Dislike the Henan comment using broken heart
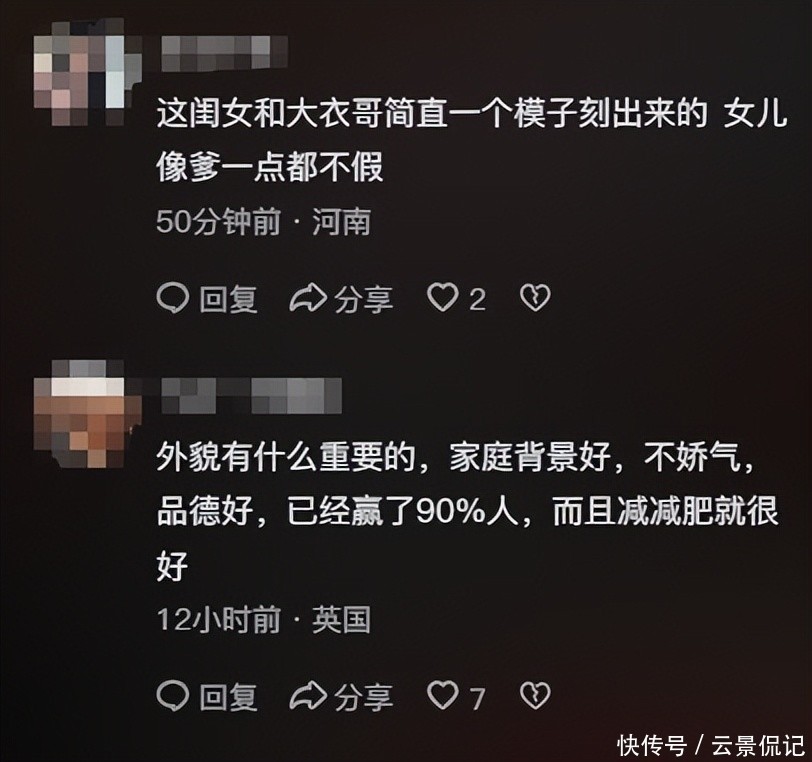812x762 pixels. pos(535,298)
